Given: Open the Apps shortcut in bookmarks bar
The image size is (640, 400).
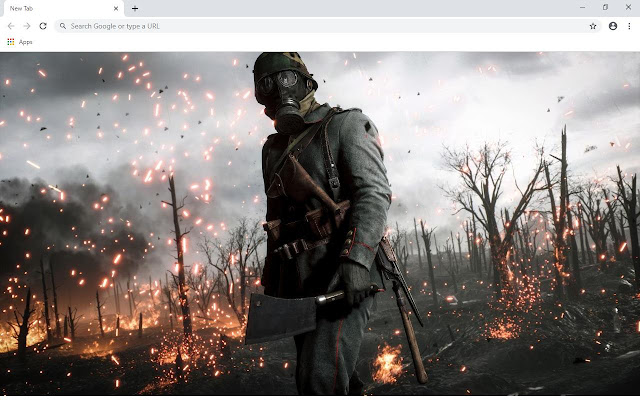Looking at the screenshot, I should coord(20,42).
